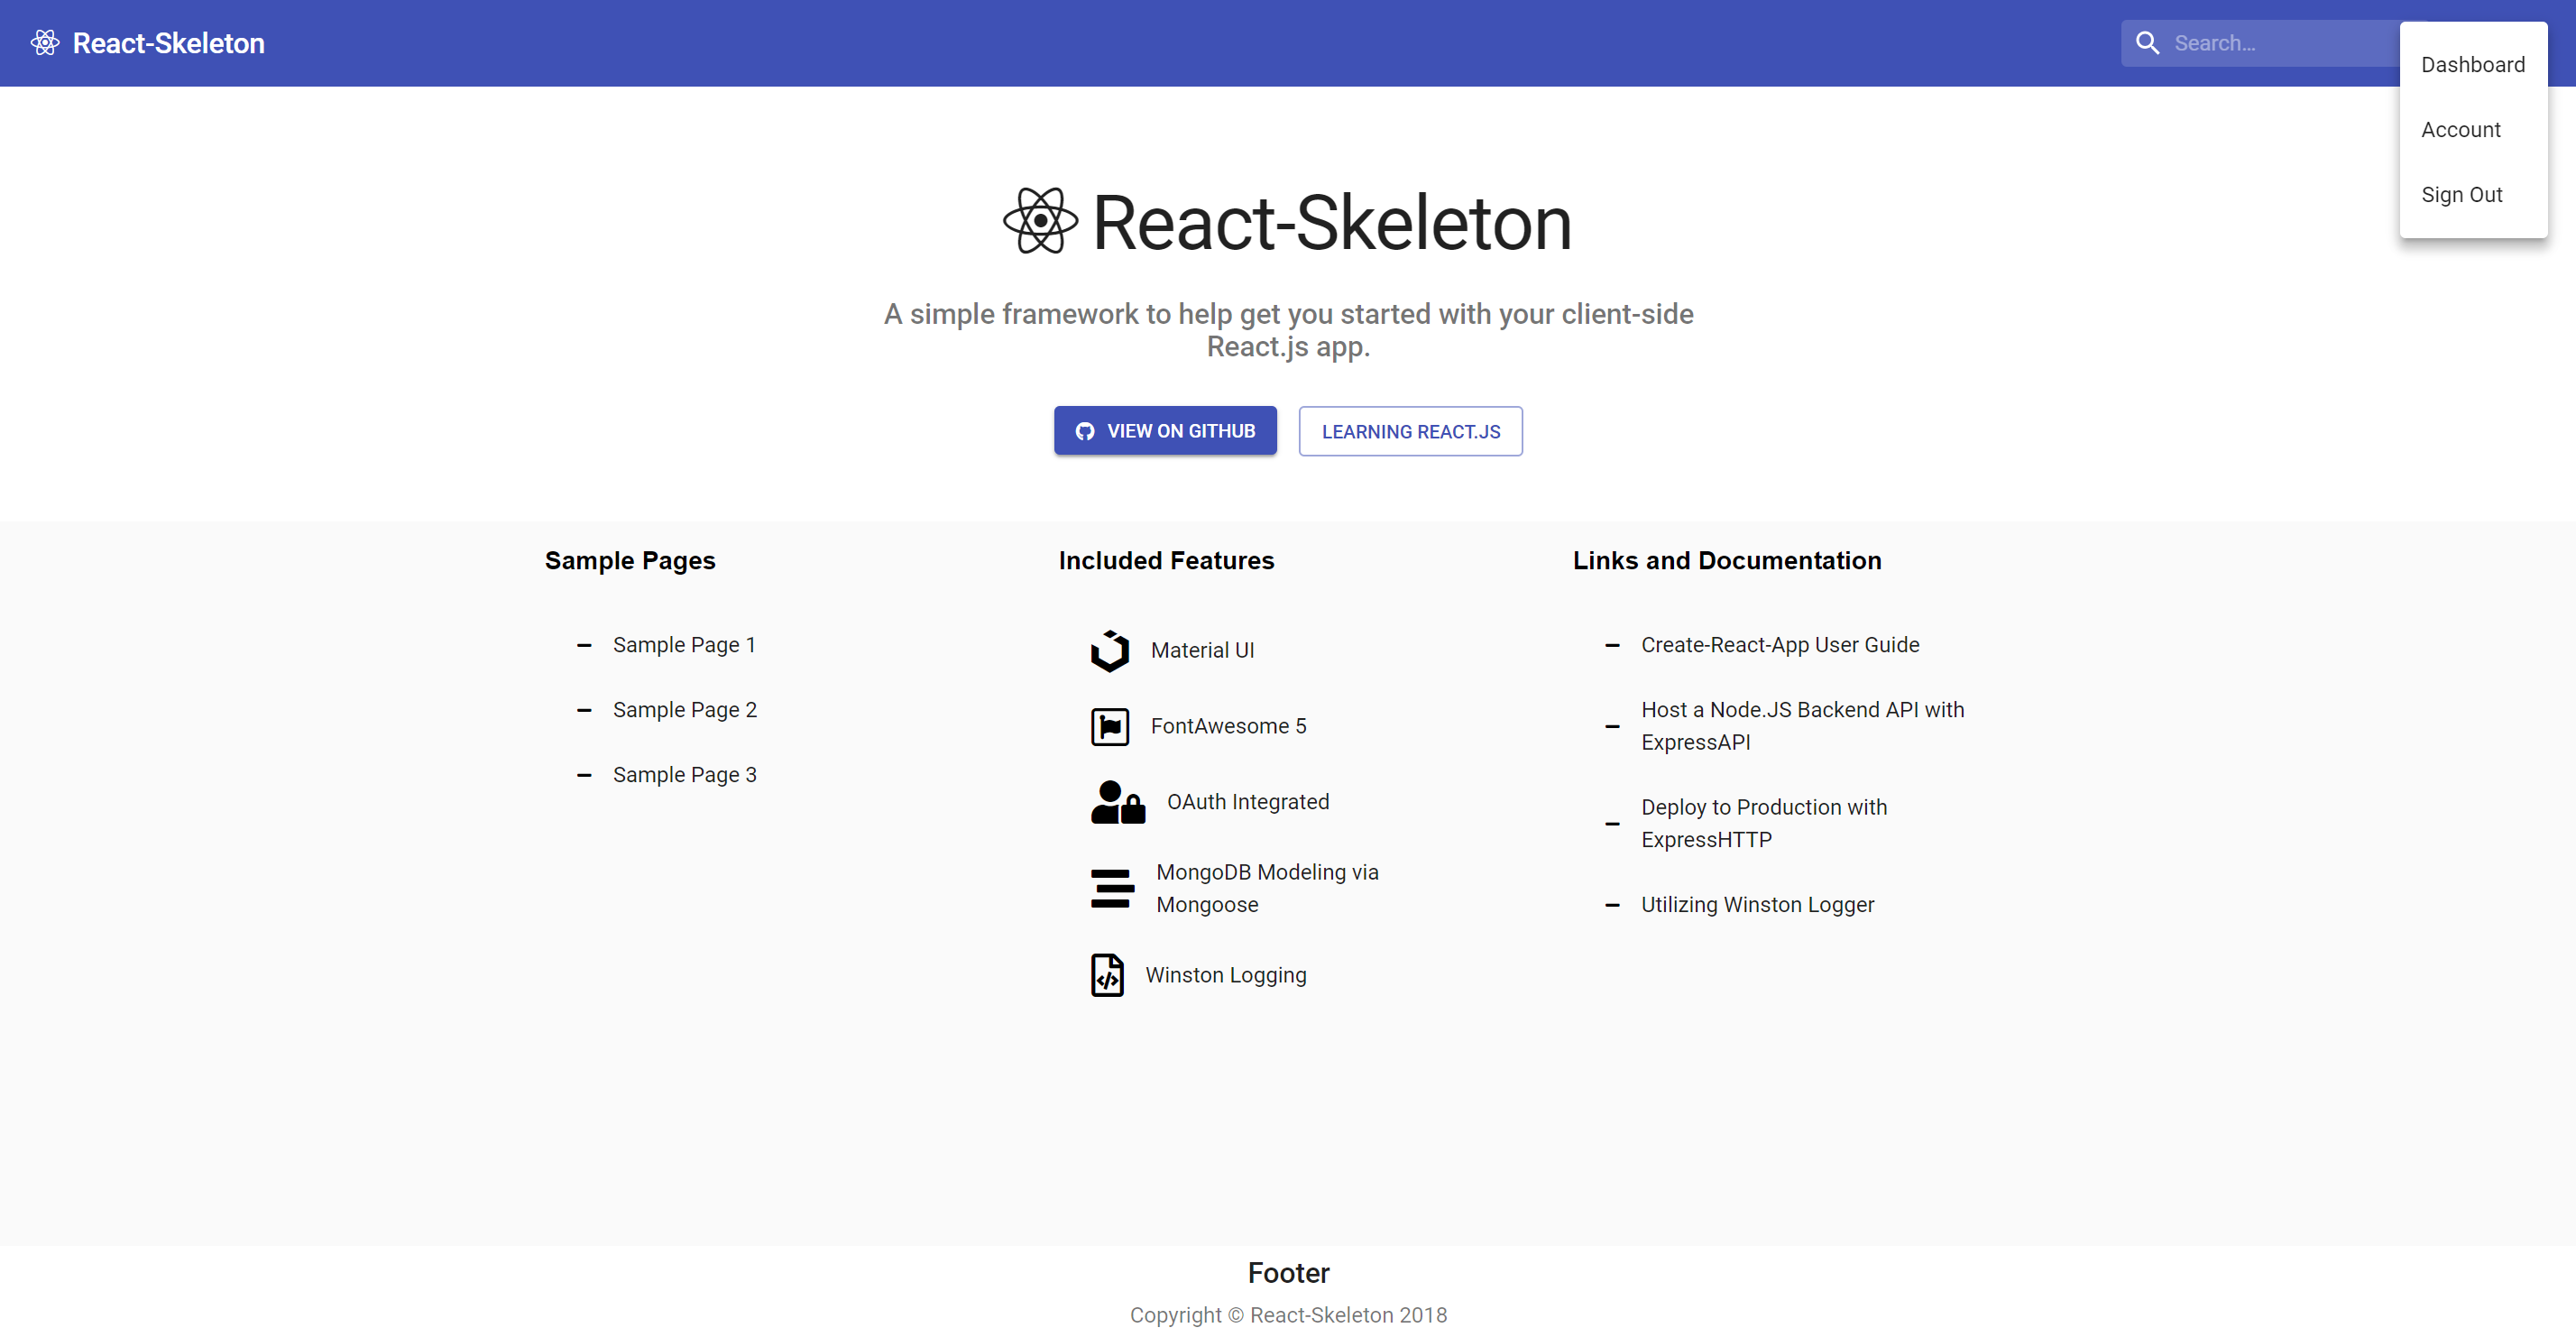This screenshot has width=2576, height=1337.
Task: Open Host a Node.JS Backend API link
Action: tap(1802, 726)
